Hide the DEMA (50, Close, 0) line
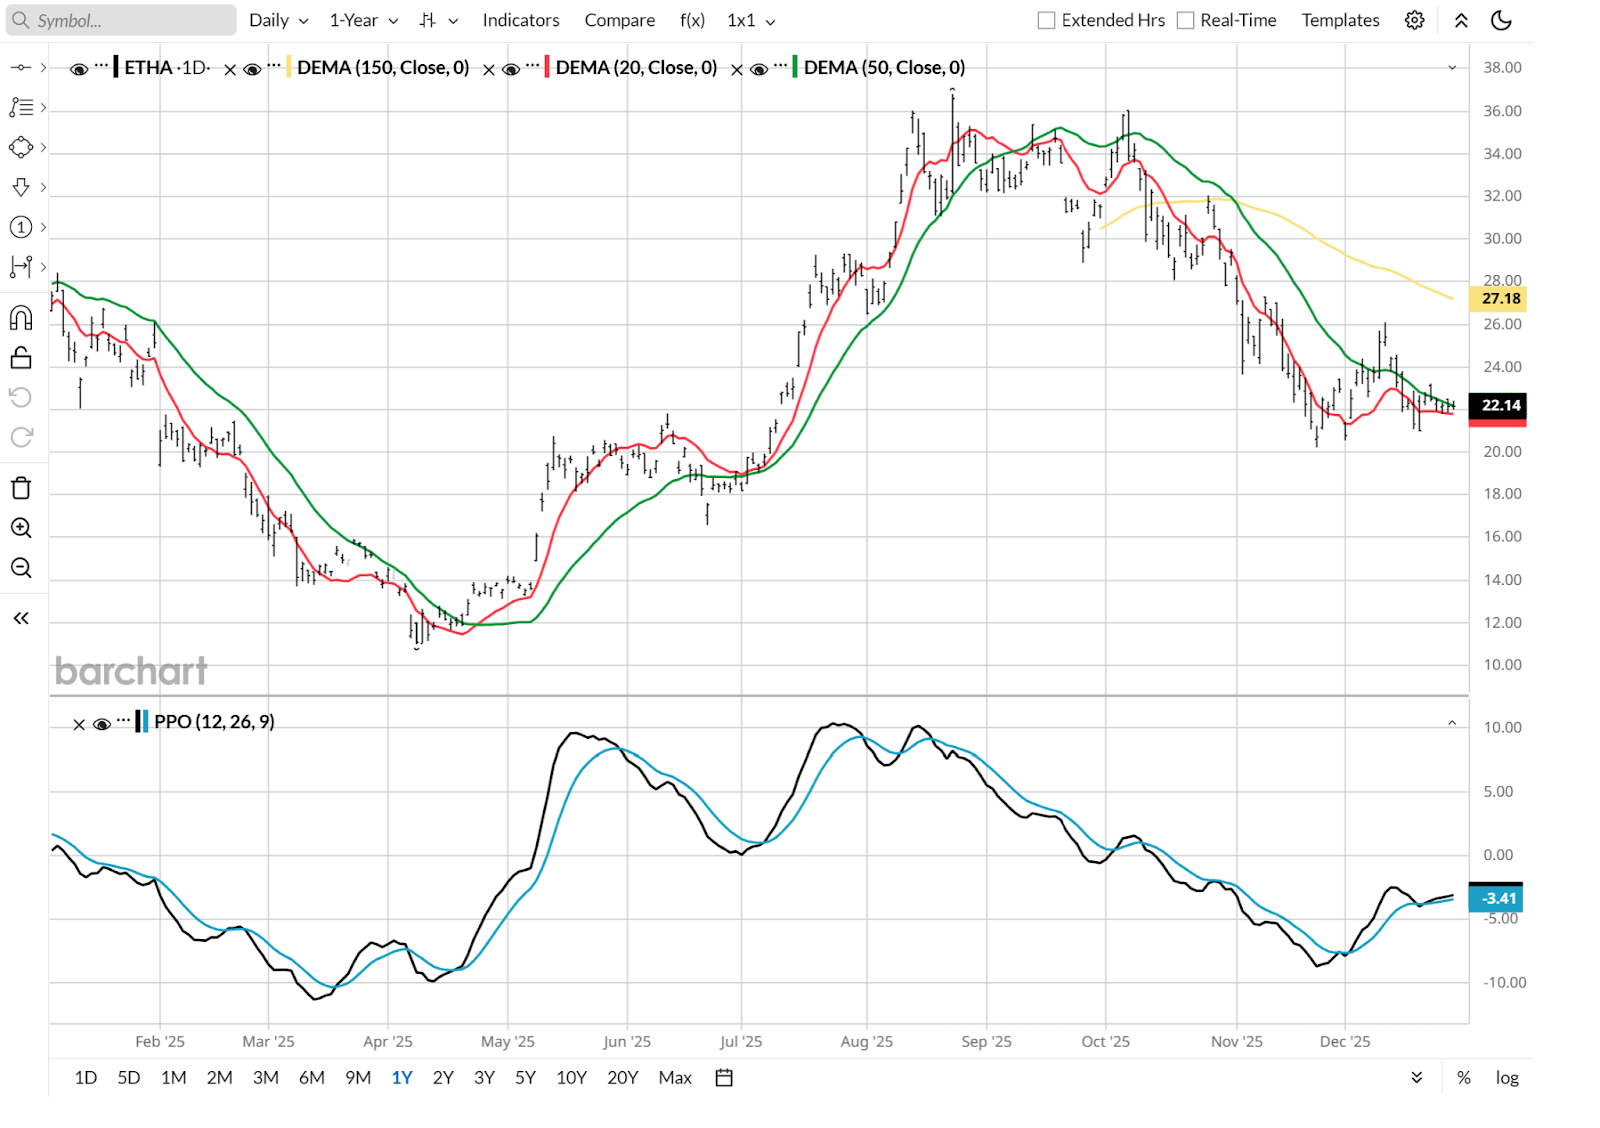This screenshot has height=1128, width=1600. pos(759,69)
